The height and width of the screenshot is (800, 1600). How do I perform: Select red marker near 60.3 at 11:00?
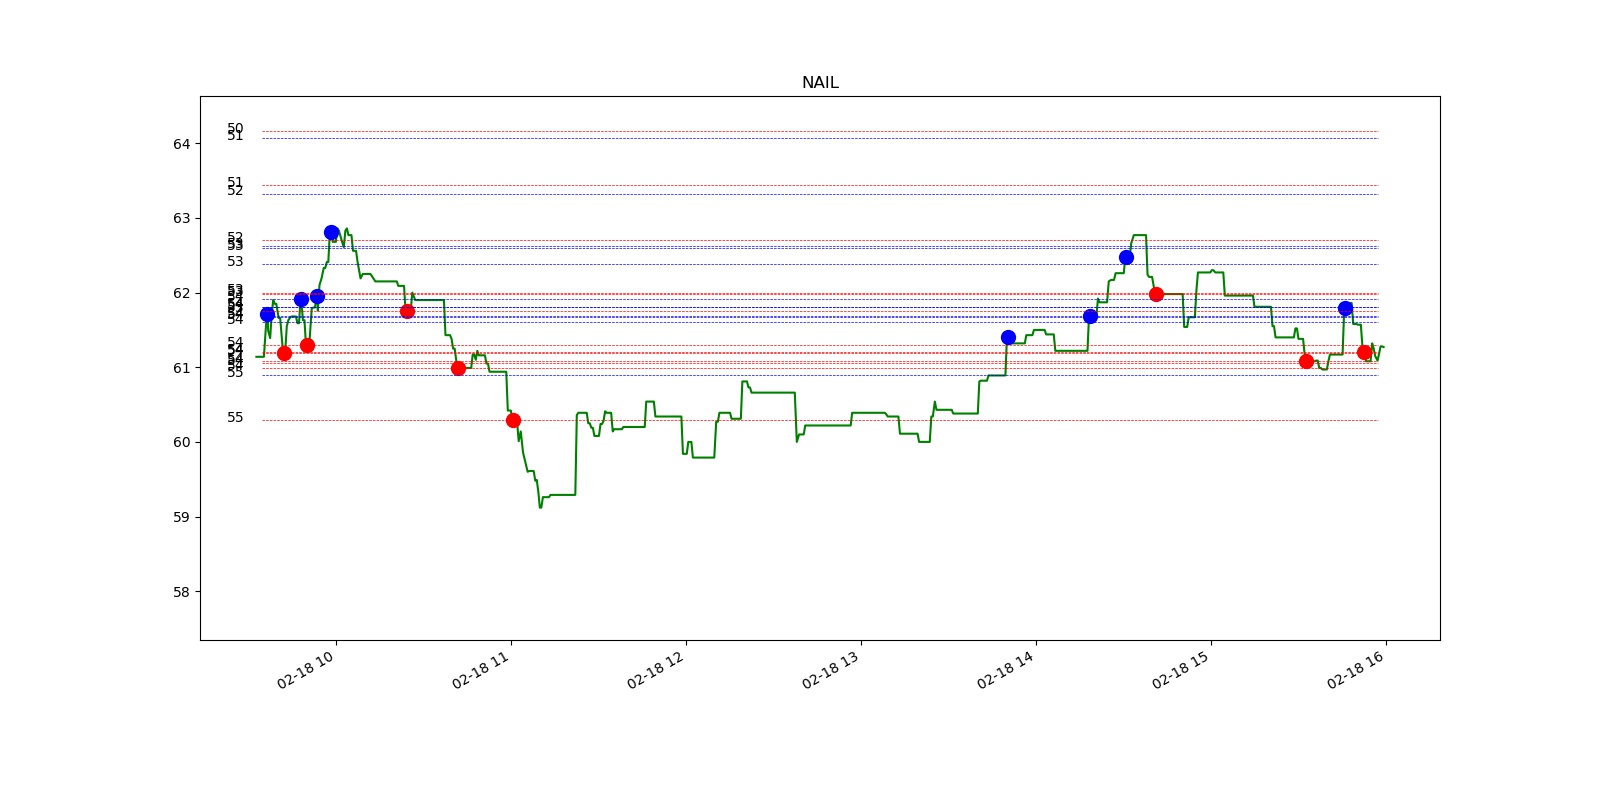click(513, 420)
